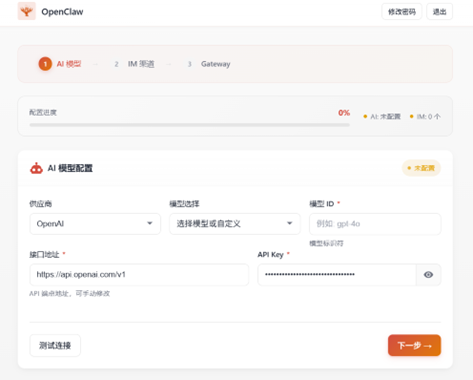The height and width of the screenshot is (380, 473).
Task: Click the OpenClaw logo icon
Action: click(x=27, y=11)
